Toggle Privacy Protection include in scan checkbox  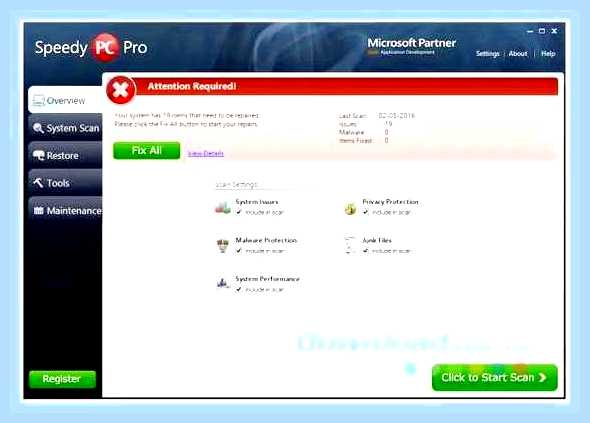(x=365, y=212)
